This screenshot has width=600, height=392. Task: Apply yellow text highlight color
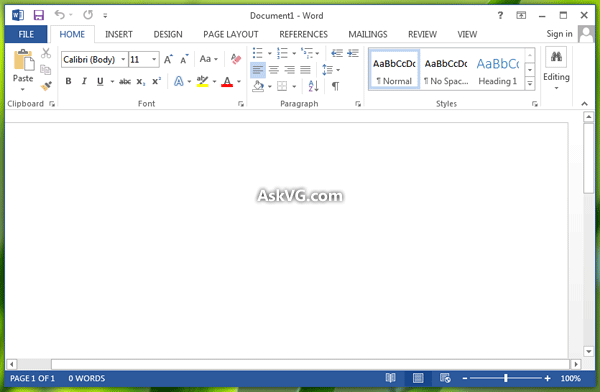[x=202, y=82]
